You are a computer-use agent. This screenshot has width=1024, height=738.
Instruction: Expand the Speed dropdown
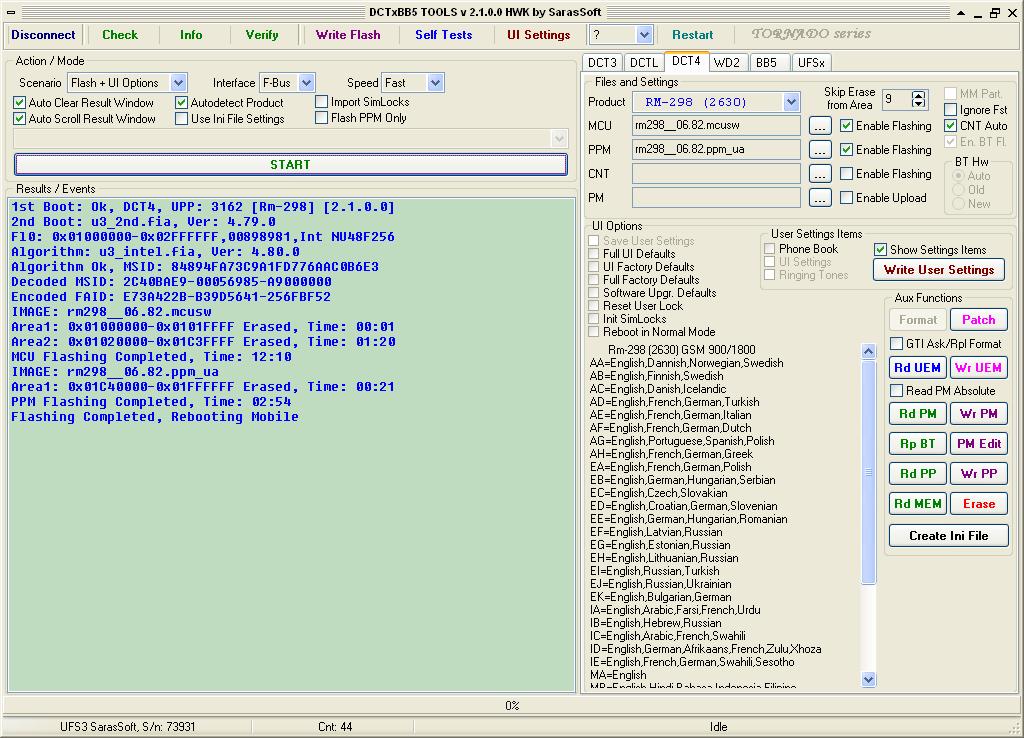(x=436, y=83)
